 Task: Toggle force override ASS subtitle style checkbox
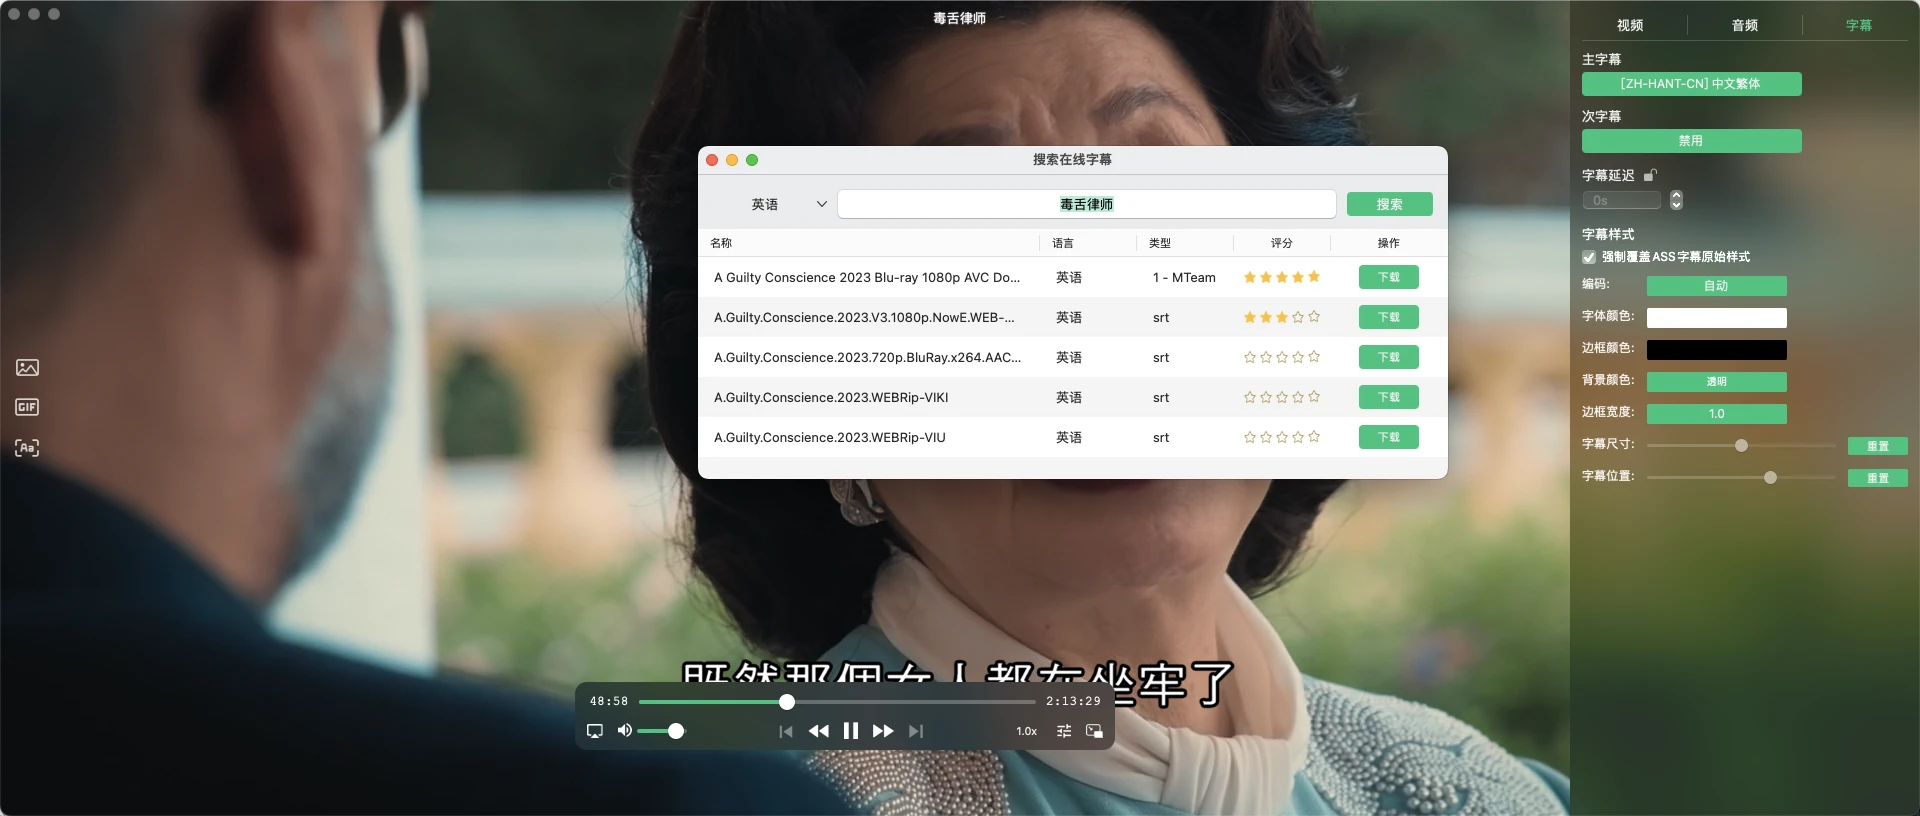point(1589,257)
